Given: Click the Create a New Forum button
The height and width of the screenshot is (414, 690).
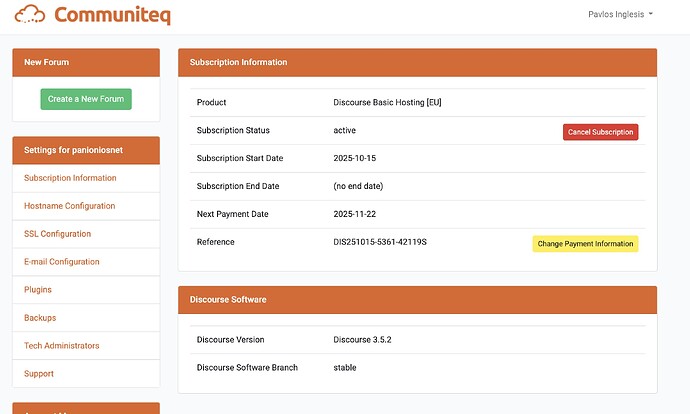Looking at the screenshot, I should (86, 99).
